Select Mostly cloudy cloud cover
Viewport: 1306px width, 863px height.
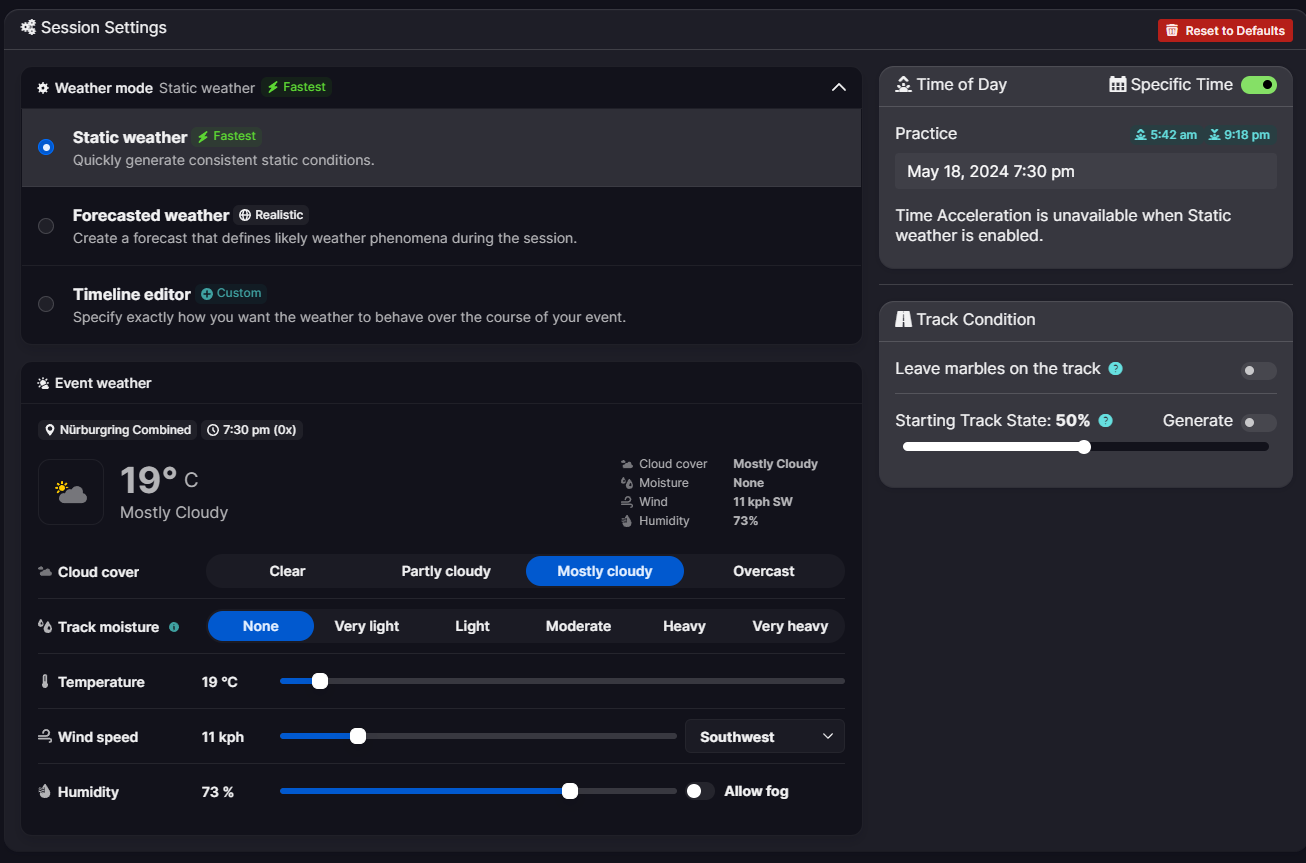pos(605,571)
